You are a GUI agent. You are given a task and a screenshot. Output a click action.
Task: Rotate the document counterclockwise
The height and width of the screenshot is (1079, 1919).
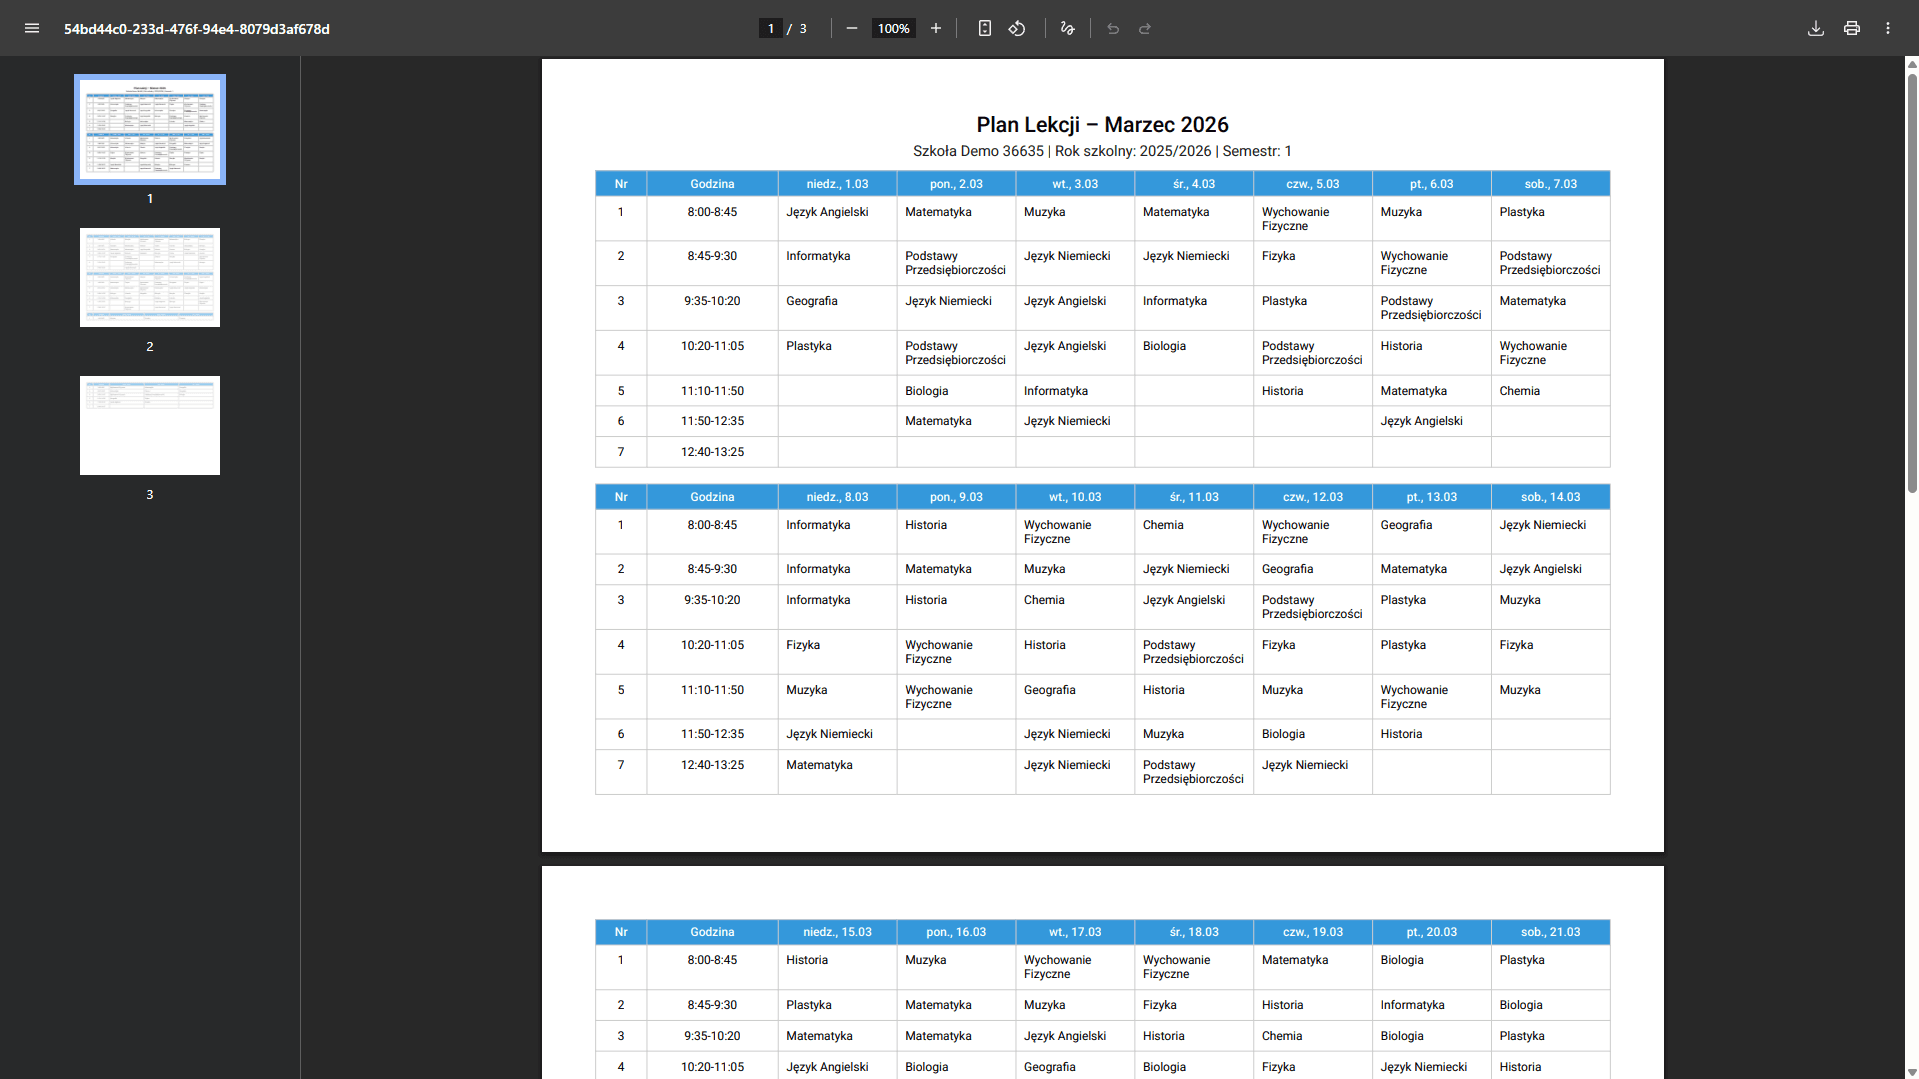1017,28
